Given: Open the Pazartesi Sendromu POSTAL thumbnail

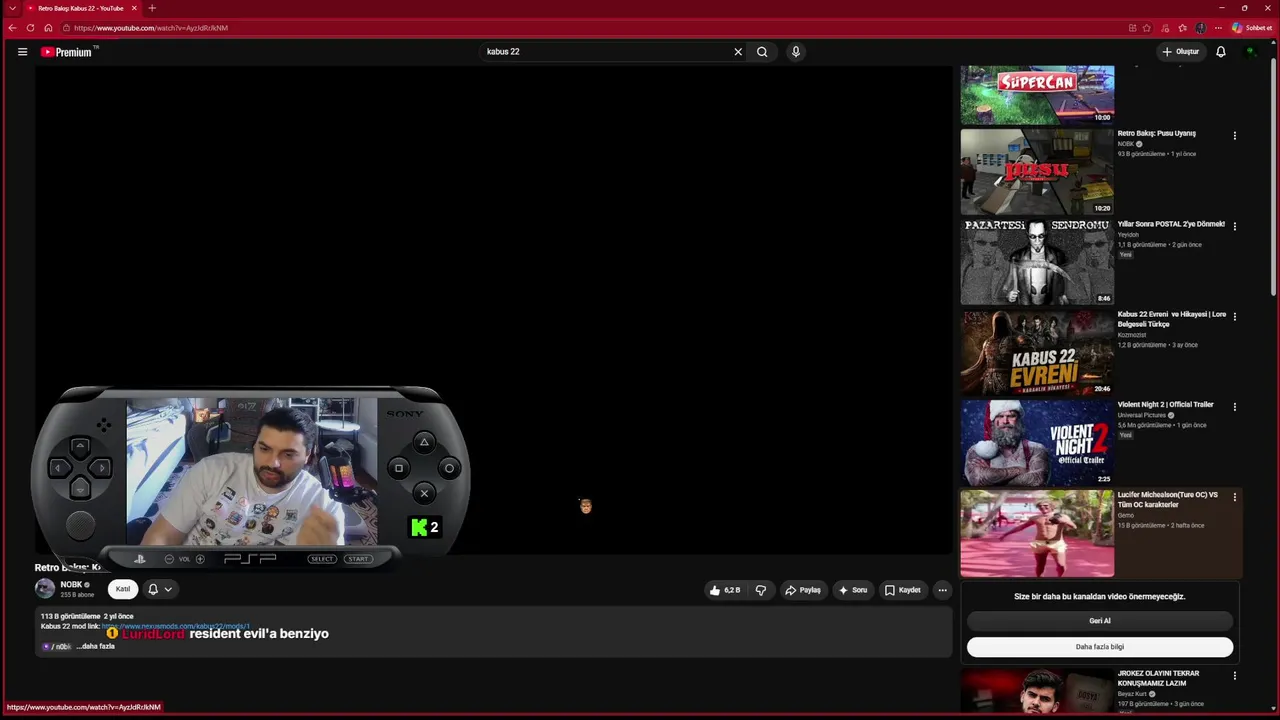Looking at the screenshot, I should tap(1037, 262).
